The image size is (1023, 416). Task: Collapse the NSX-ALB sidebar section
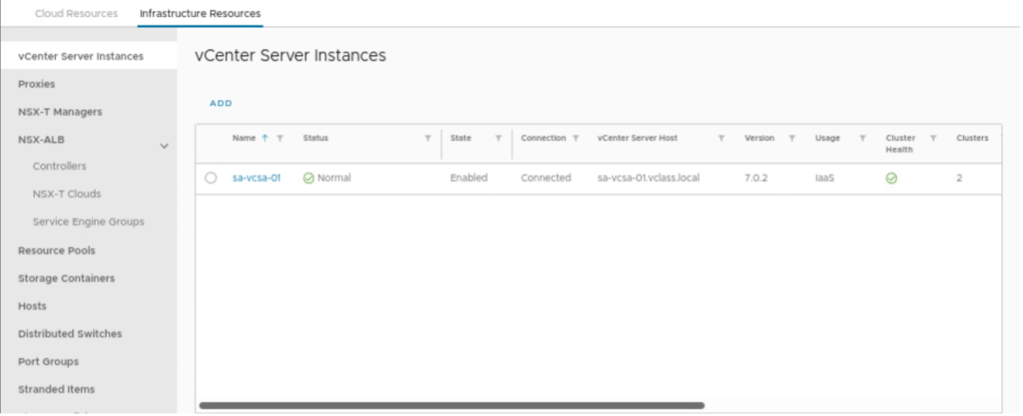[164, 147]
